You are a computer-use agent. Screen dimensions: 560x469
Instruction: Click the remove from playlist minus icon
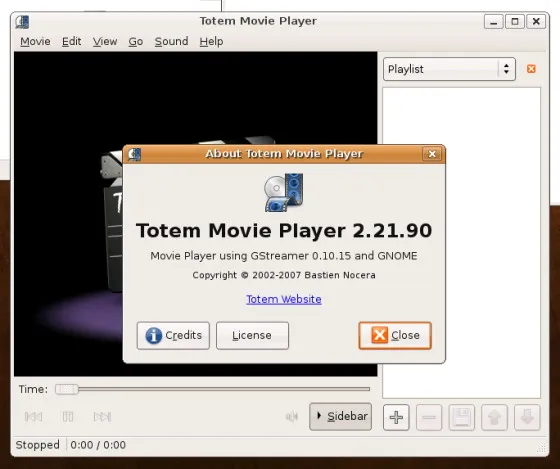tap(429, 417)
